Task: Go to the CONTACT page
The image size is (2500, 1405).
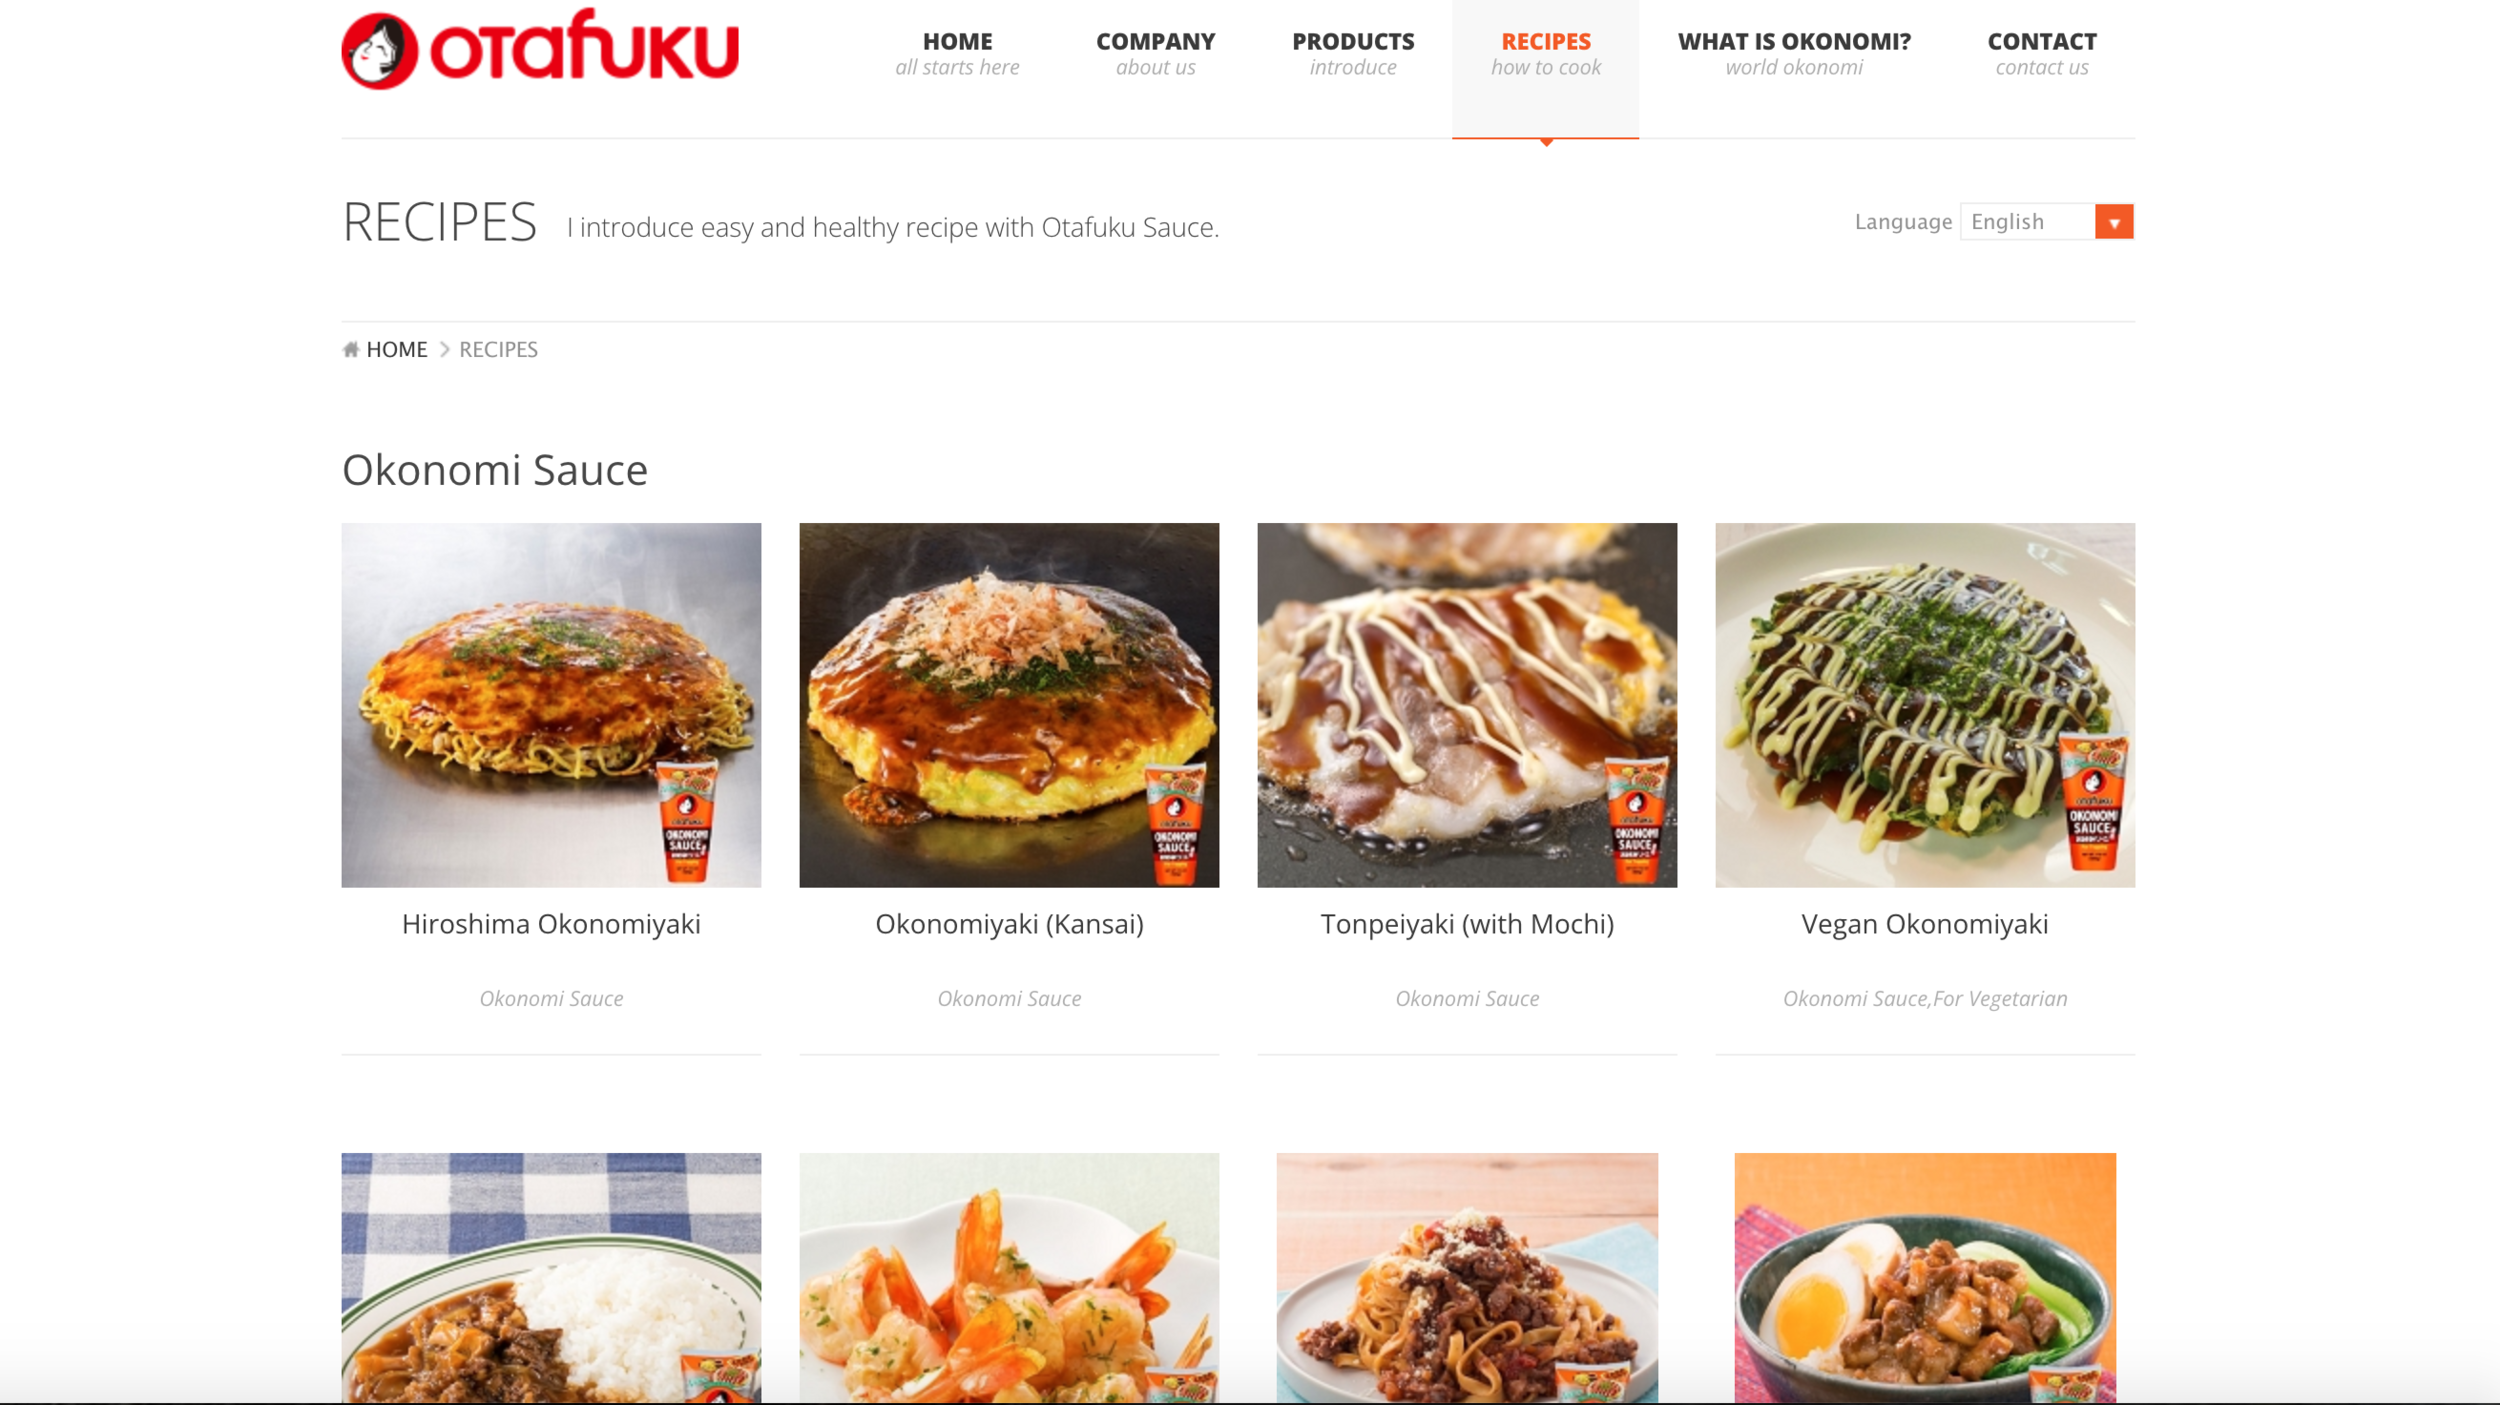Action: 2042,54
